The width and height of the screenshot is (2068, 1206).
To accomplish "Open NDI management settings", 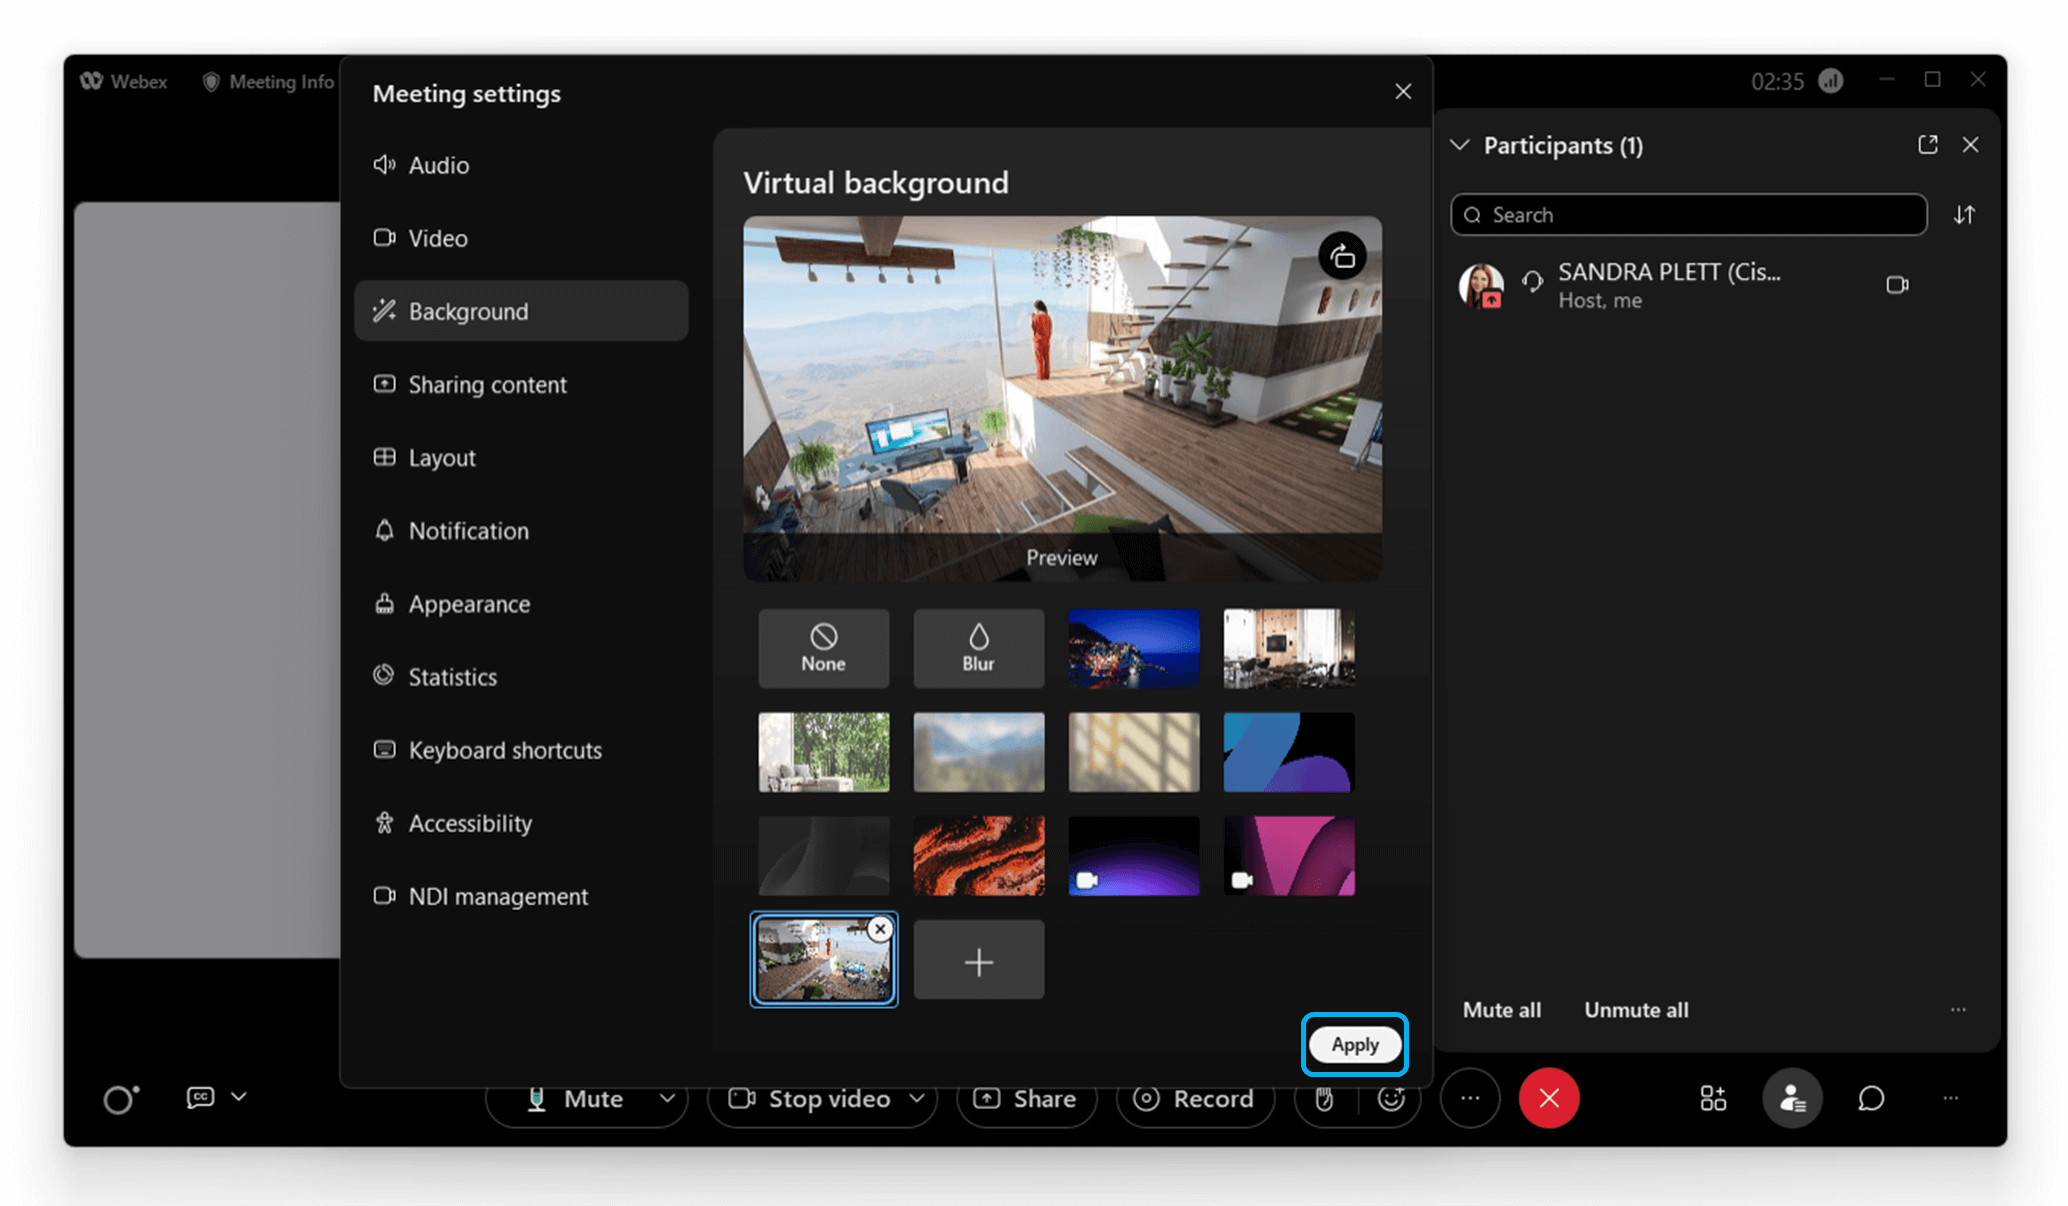I will (521, 895).
